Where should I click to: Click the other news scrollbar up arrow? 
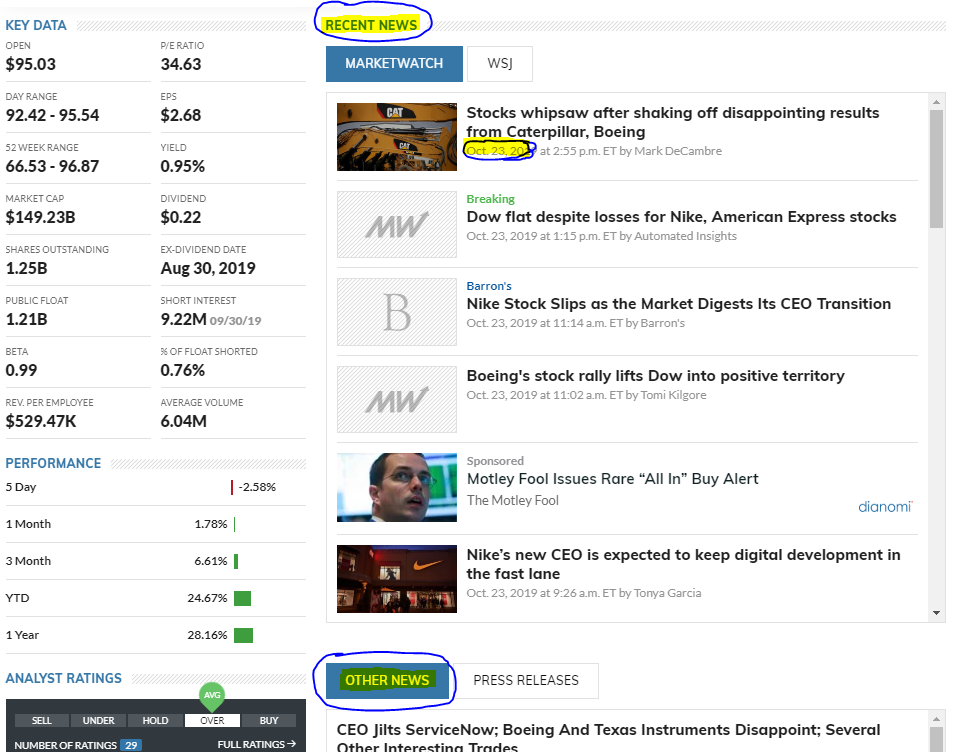pyautogui.click(x=936, y=719)
